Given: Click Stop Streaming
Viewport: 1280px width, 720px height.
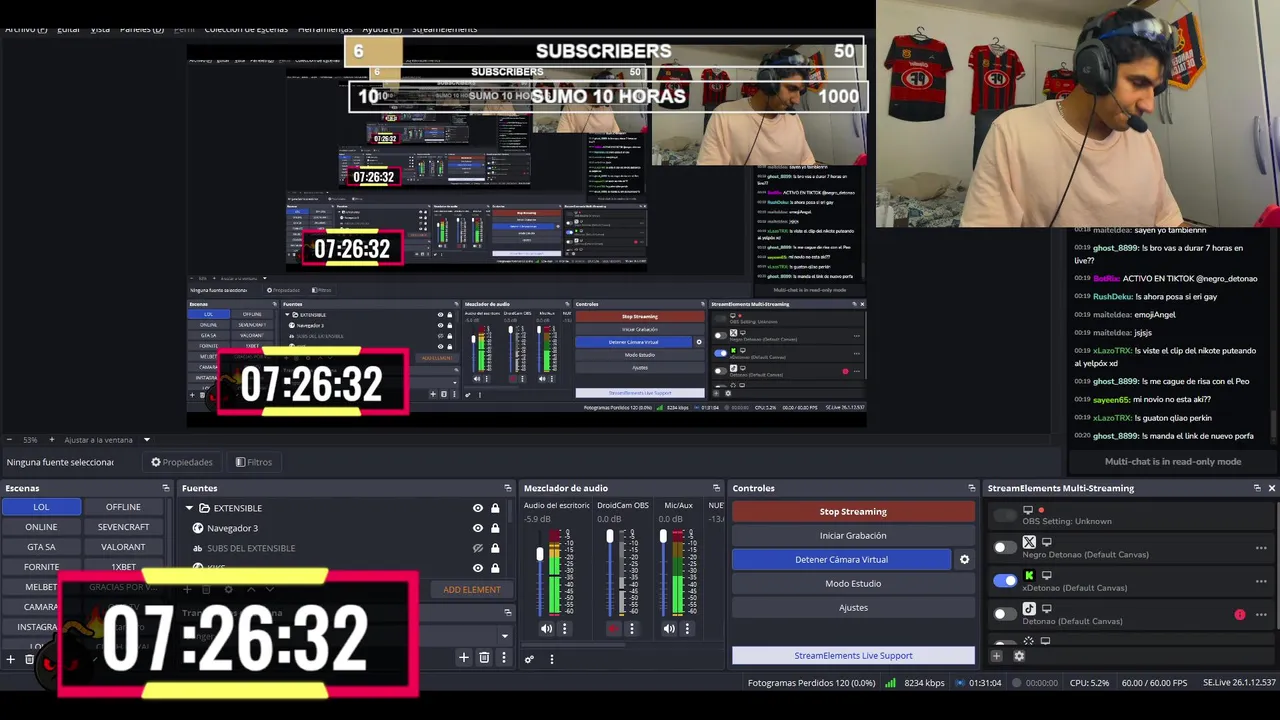Looking at the screenshot, I should [853, 512].
